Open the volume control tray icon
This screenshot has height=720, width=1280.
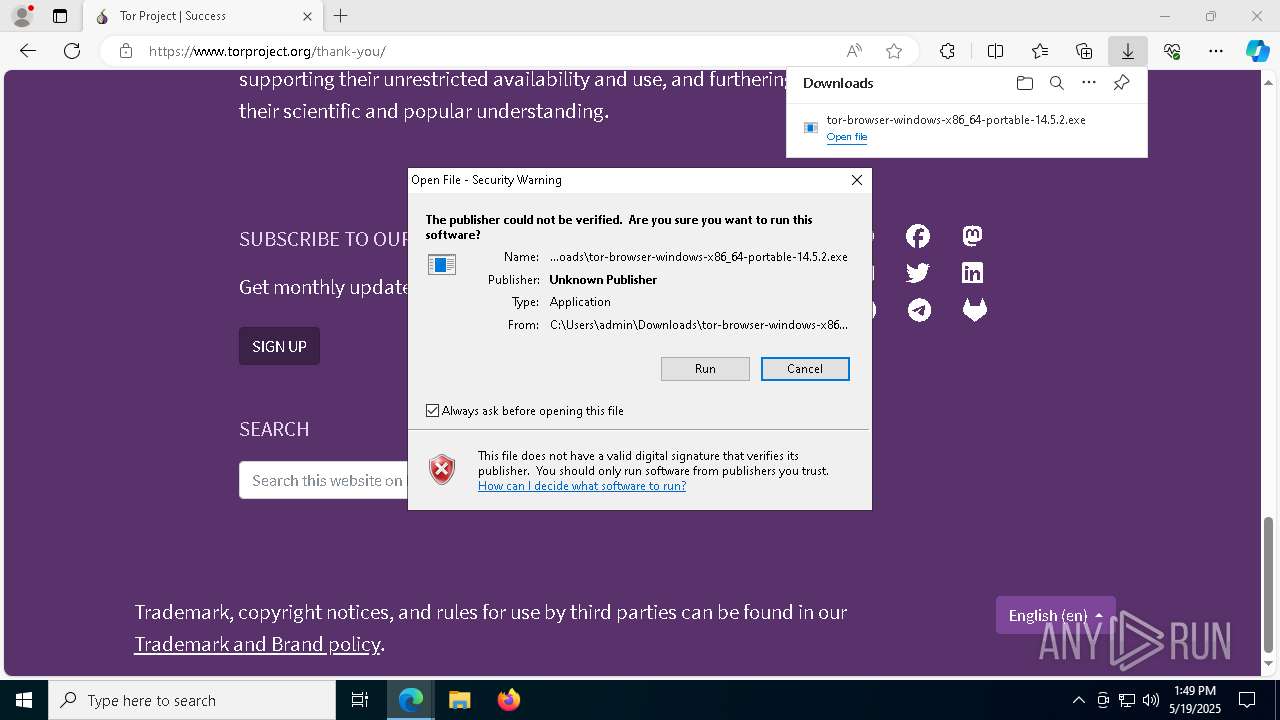(x=1151, y=700)
